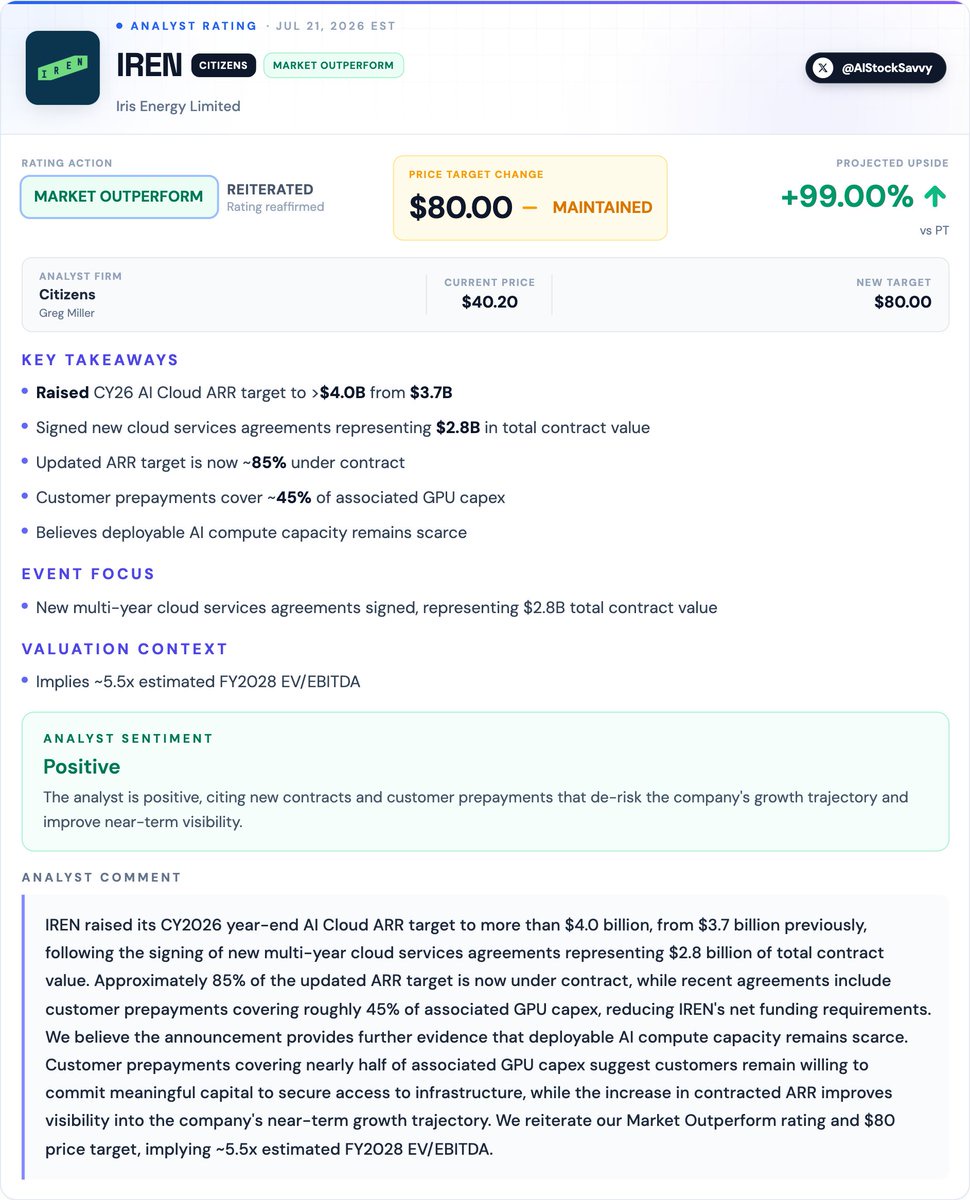Click the bullet beside Customer prepayments takeaway

coord(26,498)
